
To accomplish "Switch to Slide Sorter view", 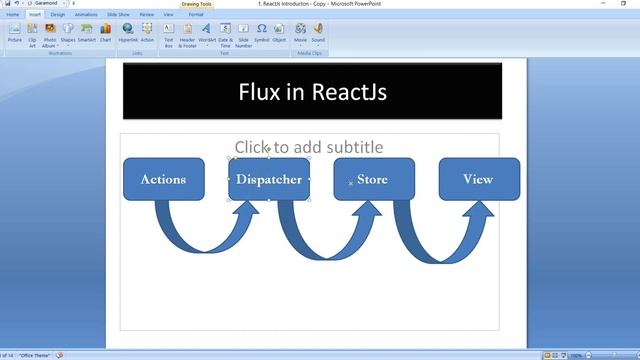I will pos(555,356).
